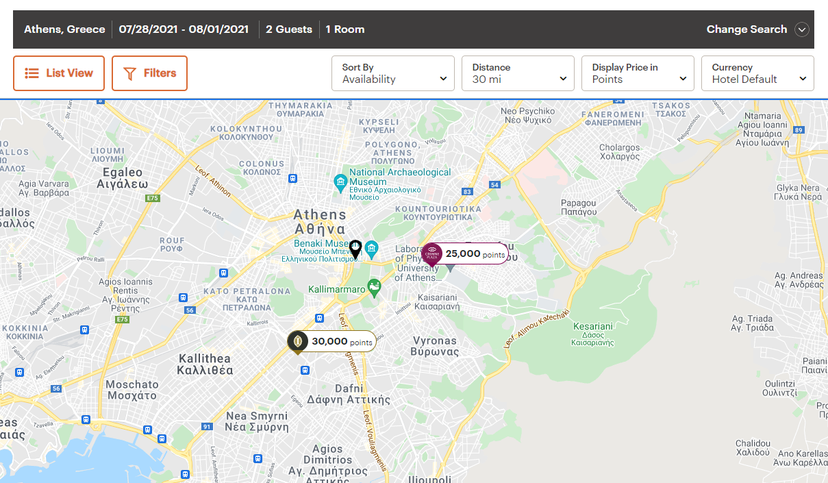Click the black hotel pin near Benaki Museum

(x=355, y=248)
